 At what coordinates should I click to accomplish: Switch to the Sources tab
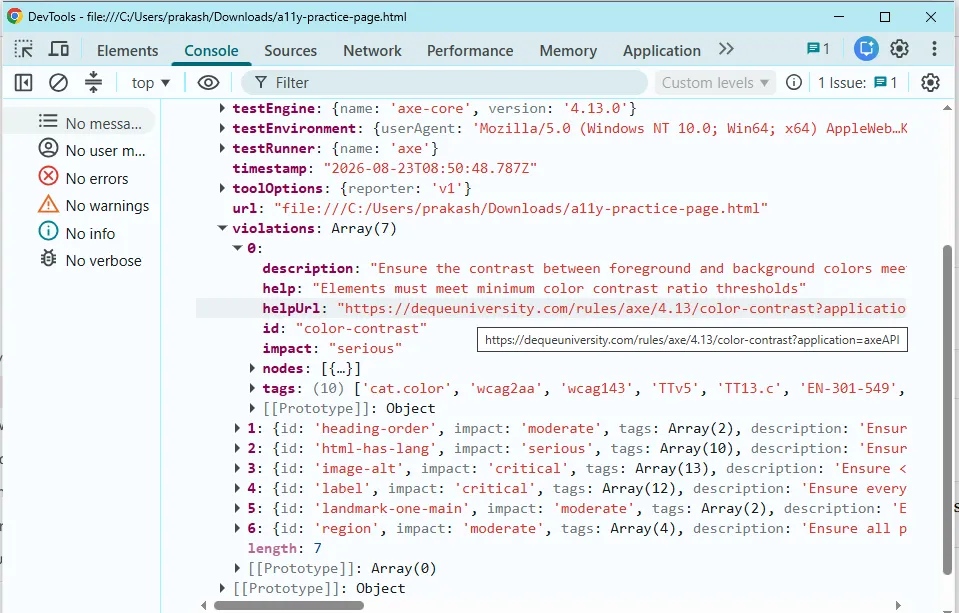291,51
